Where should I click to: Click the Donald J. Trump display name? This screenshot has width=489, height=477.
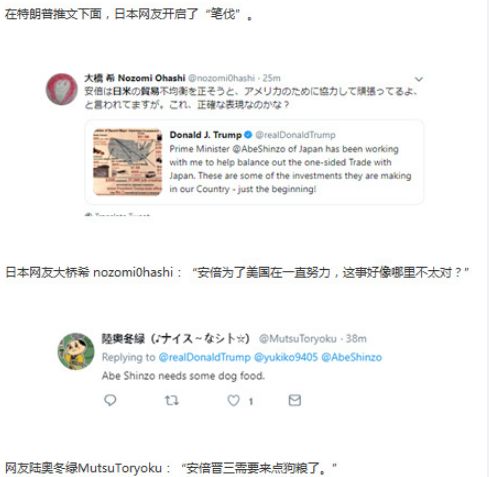point(205,135)
